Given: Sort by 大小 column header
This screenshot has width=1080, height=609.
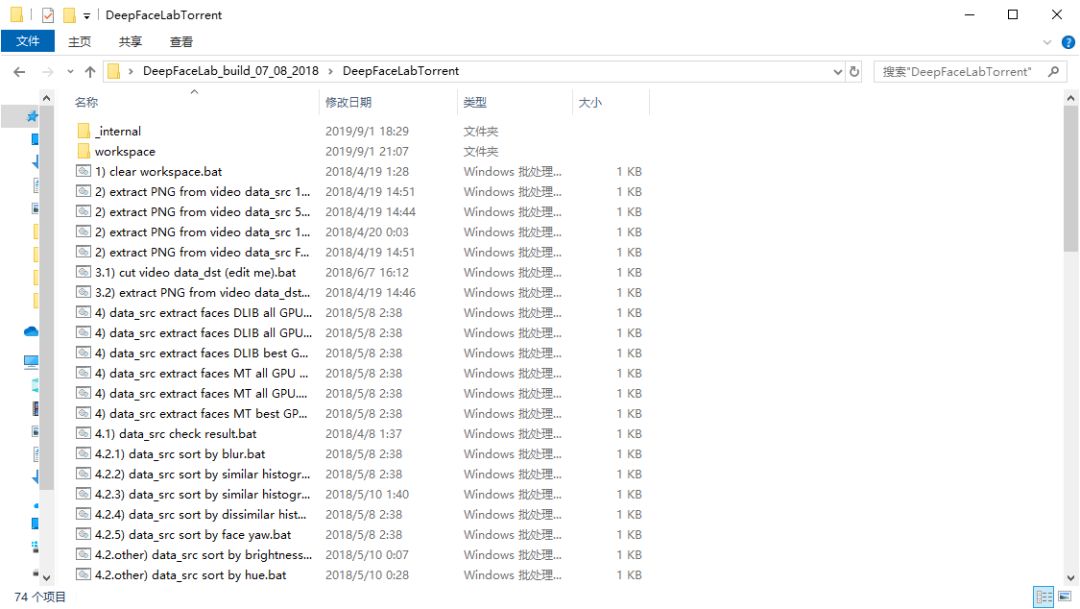Looking at the screenshot, I should (x=590, y=103).
